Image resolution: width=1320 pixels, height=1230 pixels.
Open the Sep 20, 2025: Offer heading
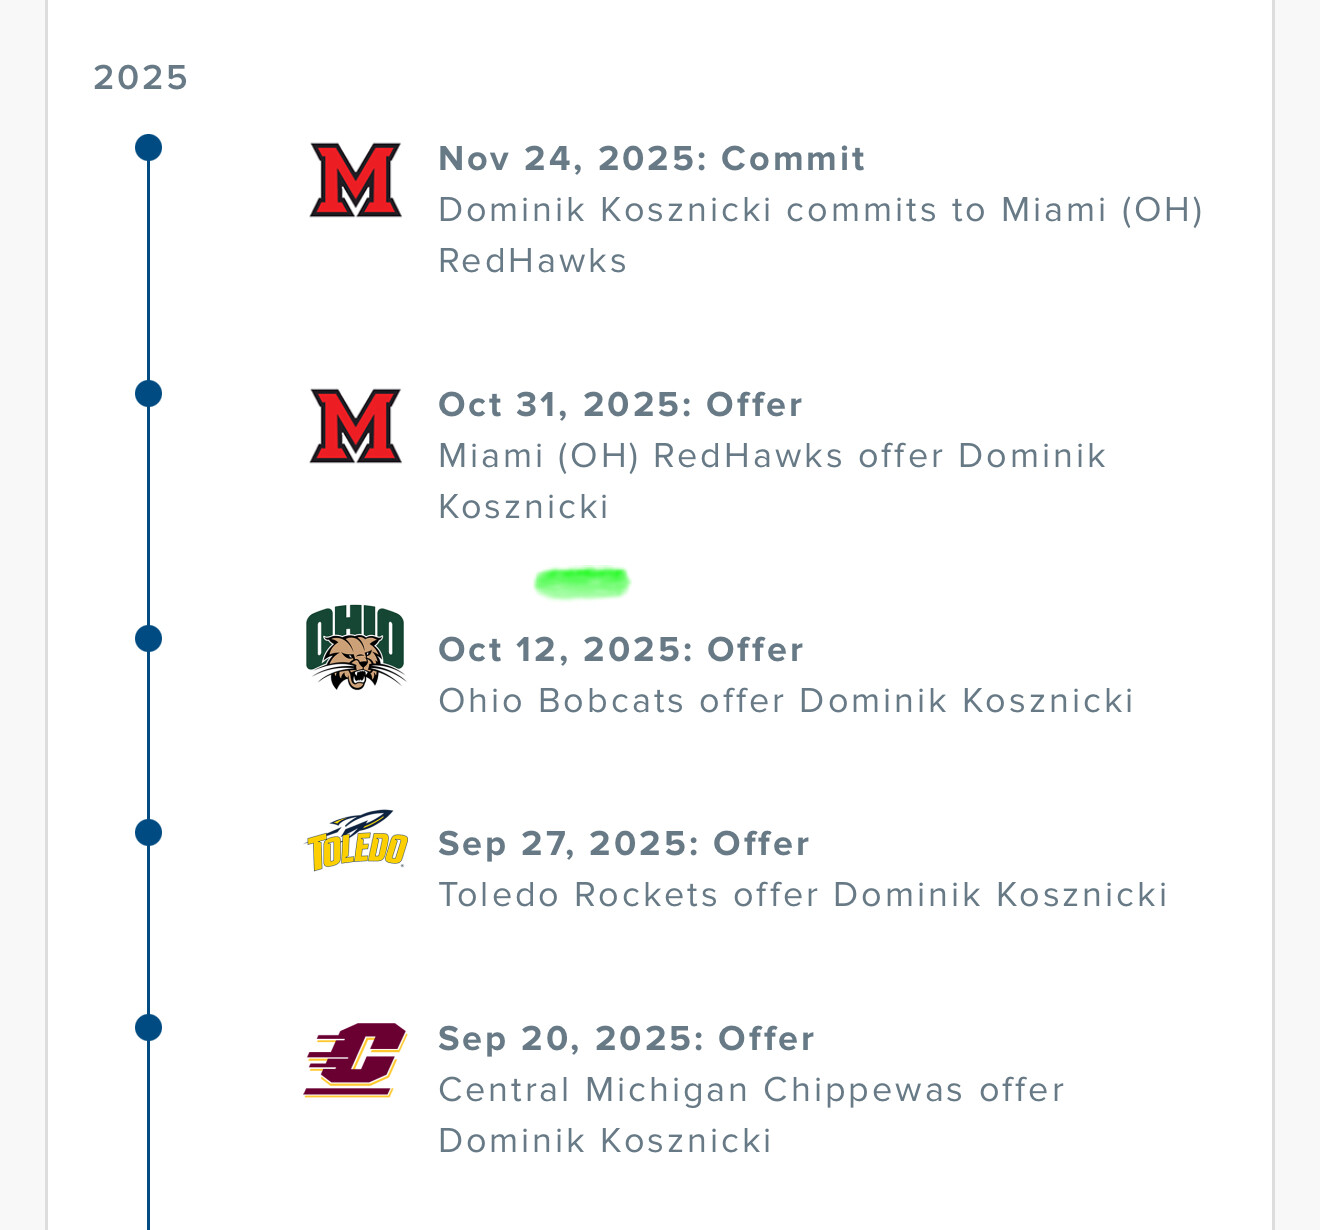(x=626, y=1038)
